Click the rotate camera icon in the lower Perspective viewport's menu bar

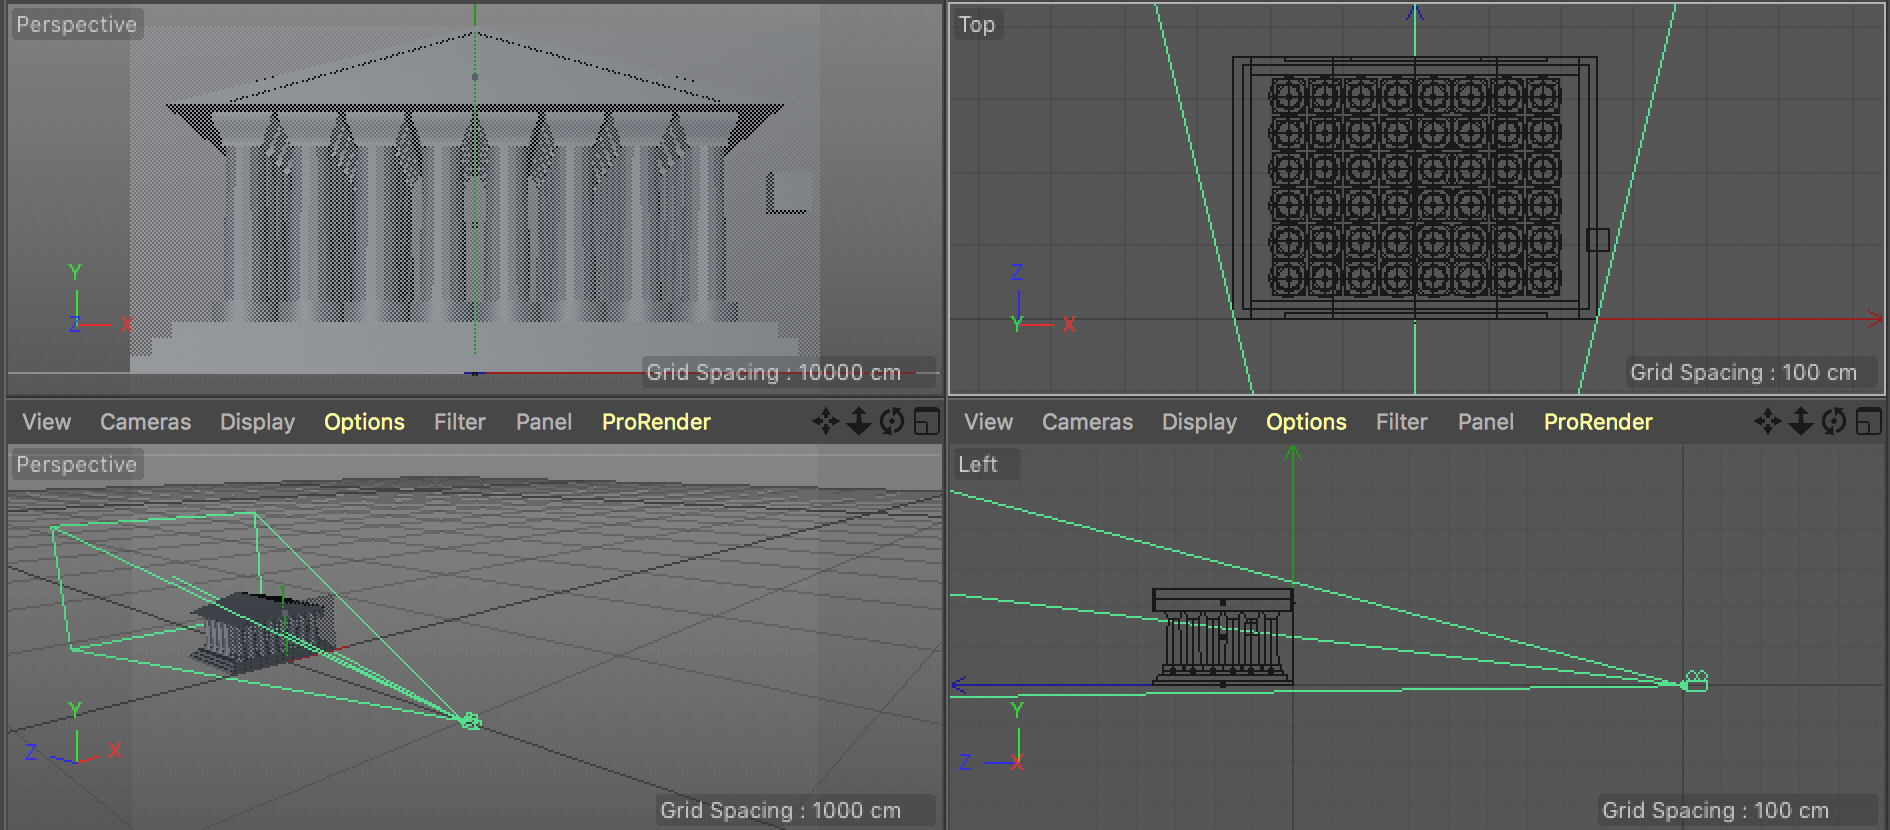[x=891, y=422]
